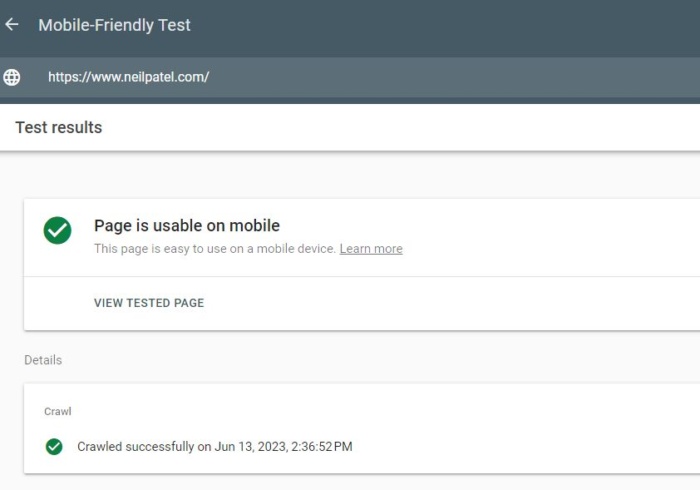The width and height of the screenshot is (700, 490).
Task: Open the Learn more link
Action: pyautogui.click(x=371, y=249)
